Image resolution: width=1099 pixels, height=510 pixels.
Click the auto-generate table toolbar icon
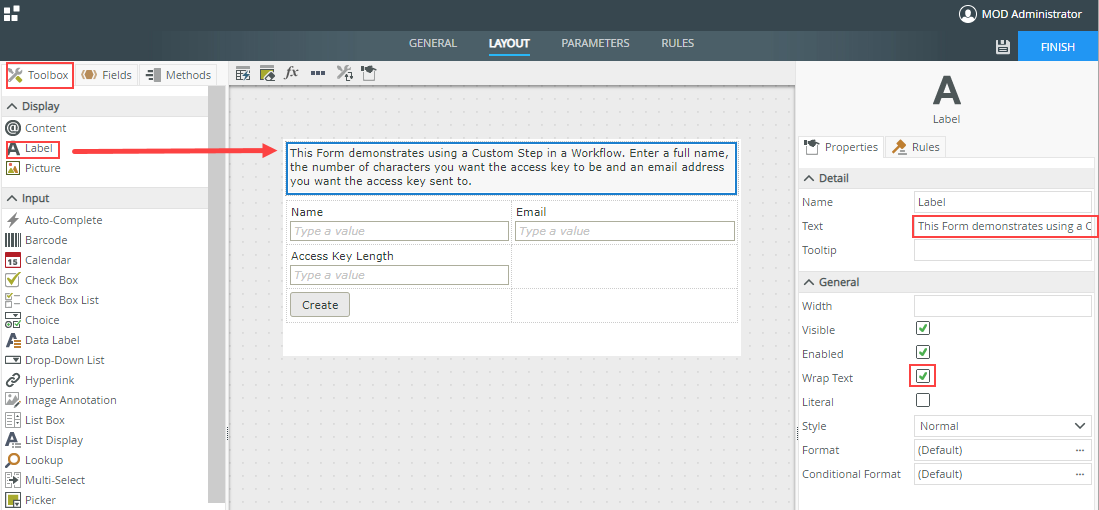pos(243,73)
